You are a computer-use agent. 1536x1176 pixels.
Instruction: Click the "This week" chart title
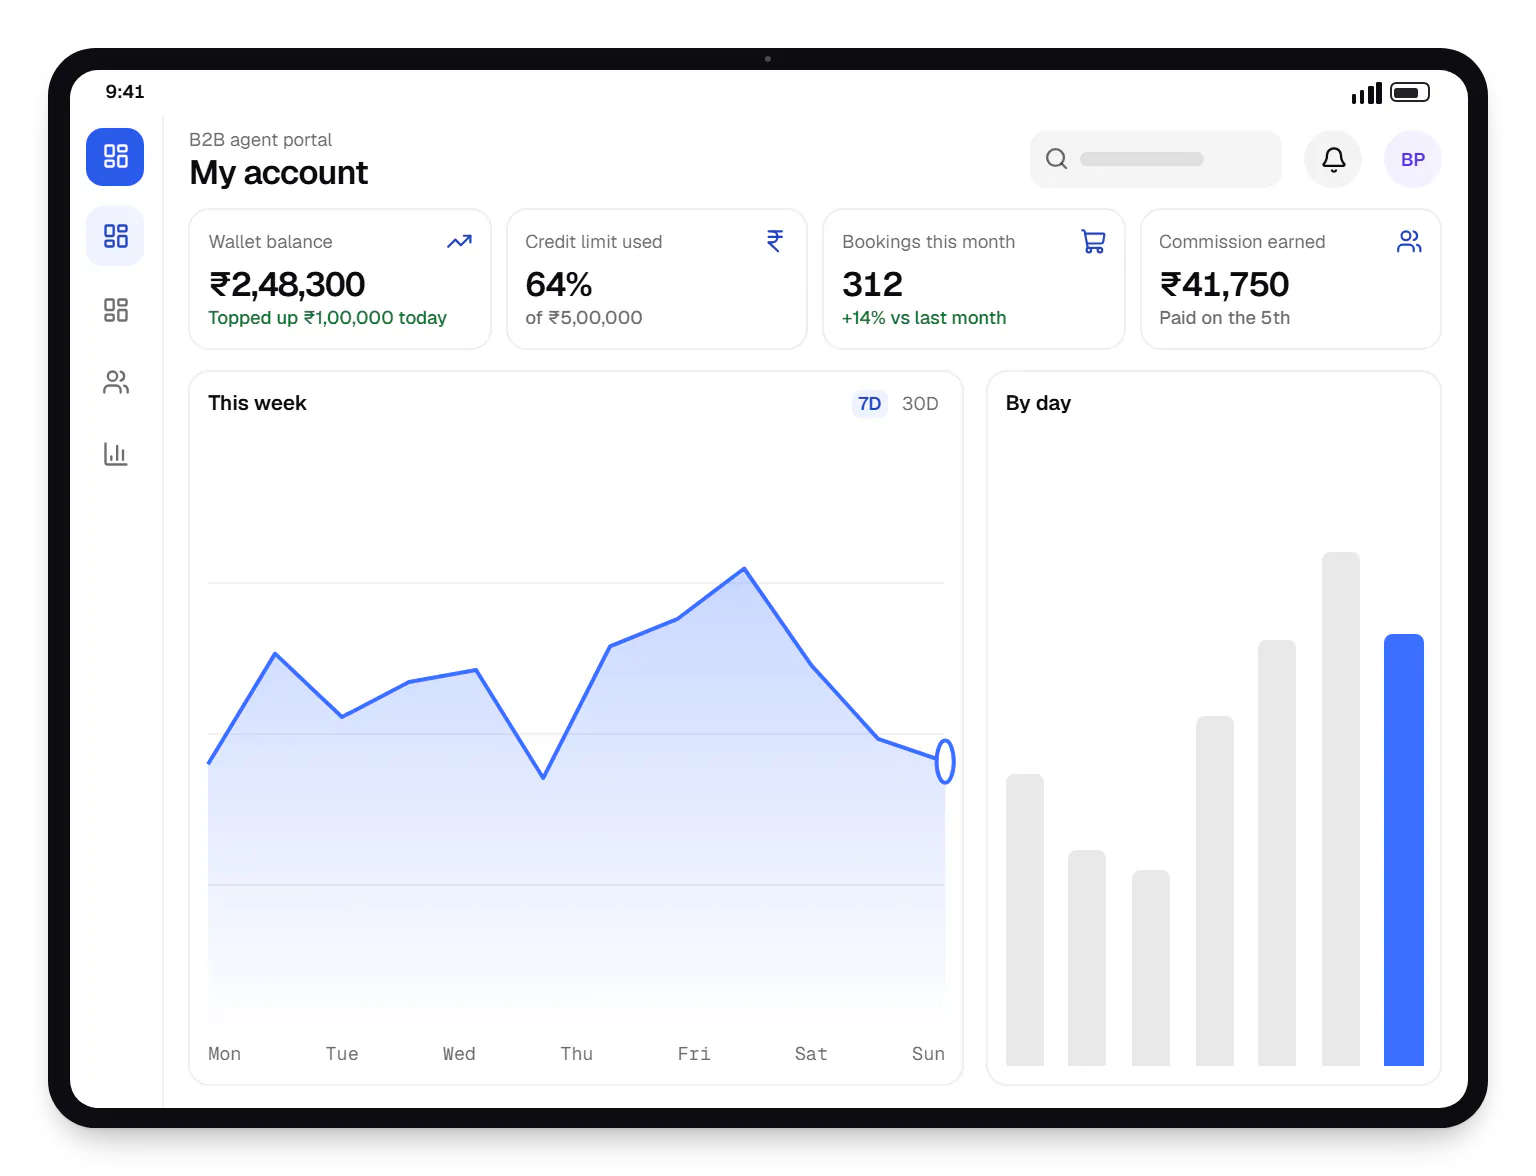coord(257,403)
